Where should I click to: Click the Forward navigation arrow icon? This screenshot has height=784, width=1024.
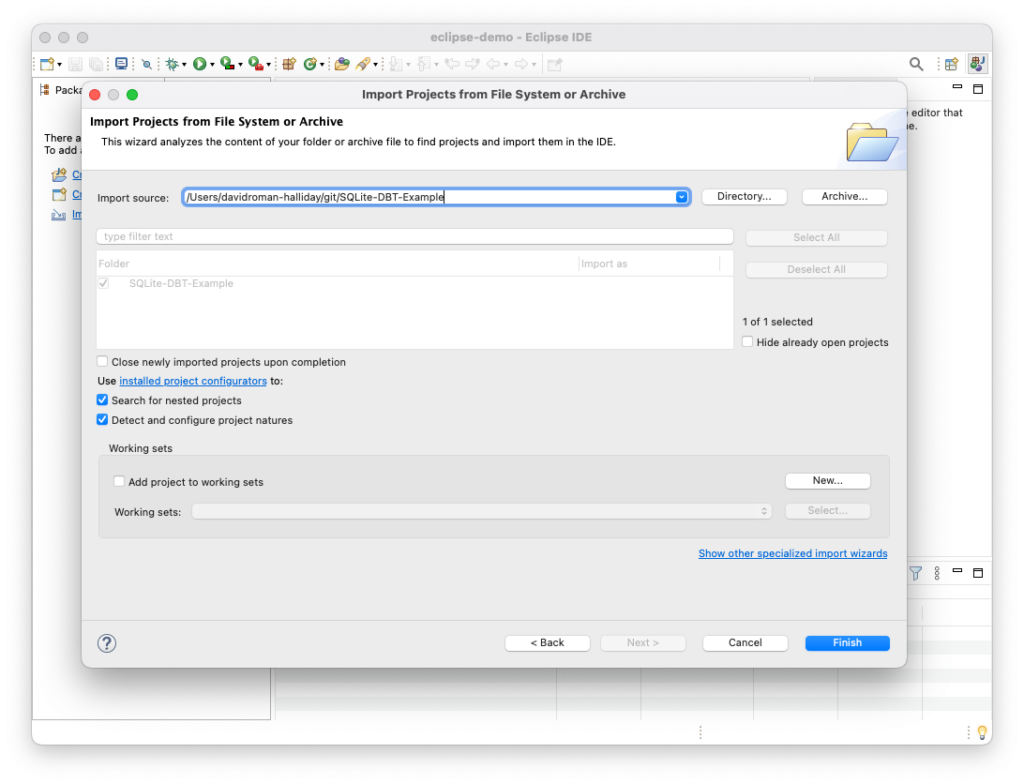pyautogui.click(x=521, y=64)
